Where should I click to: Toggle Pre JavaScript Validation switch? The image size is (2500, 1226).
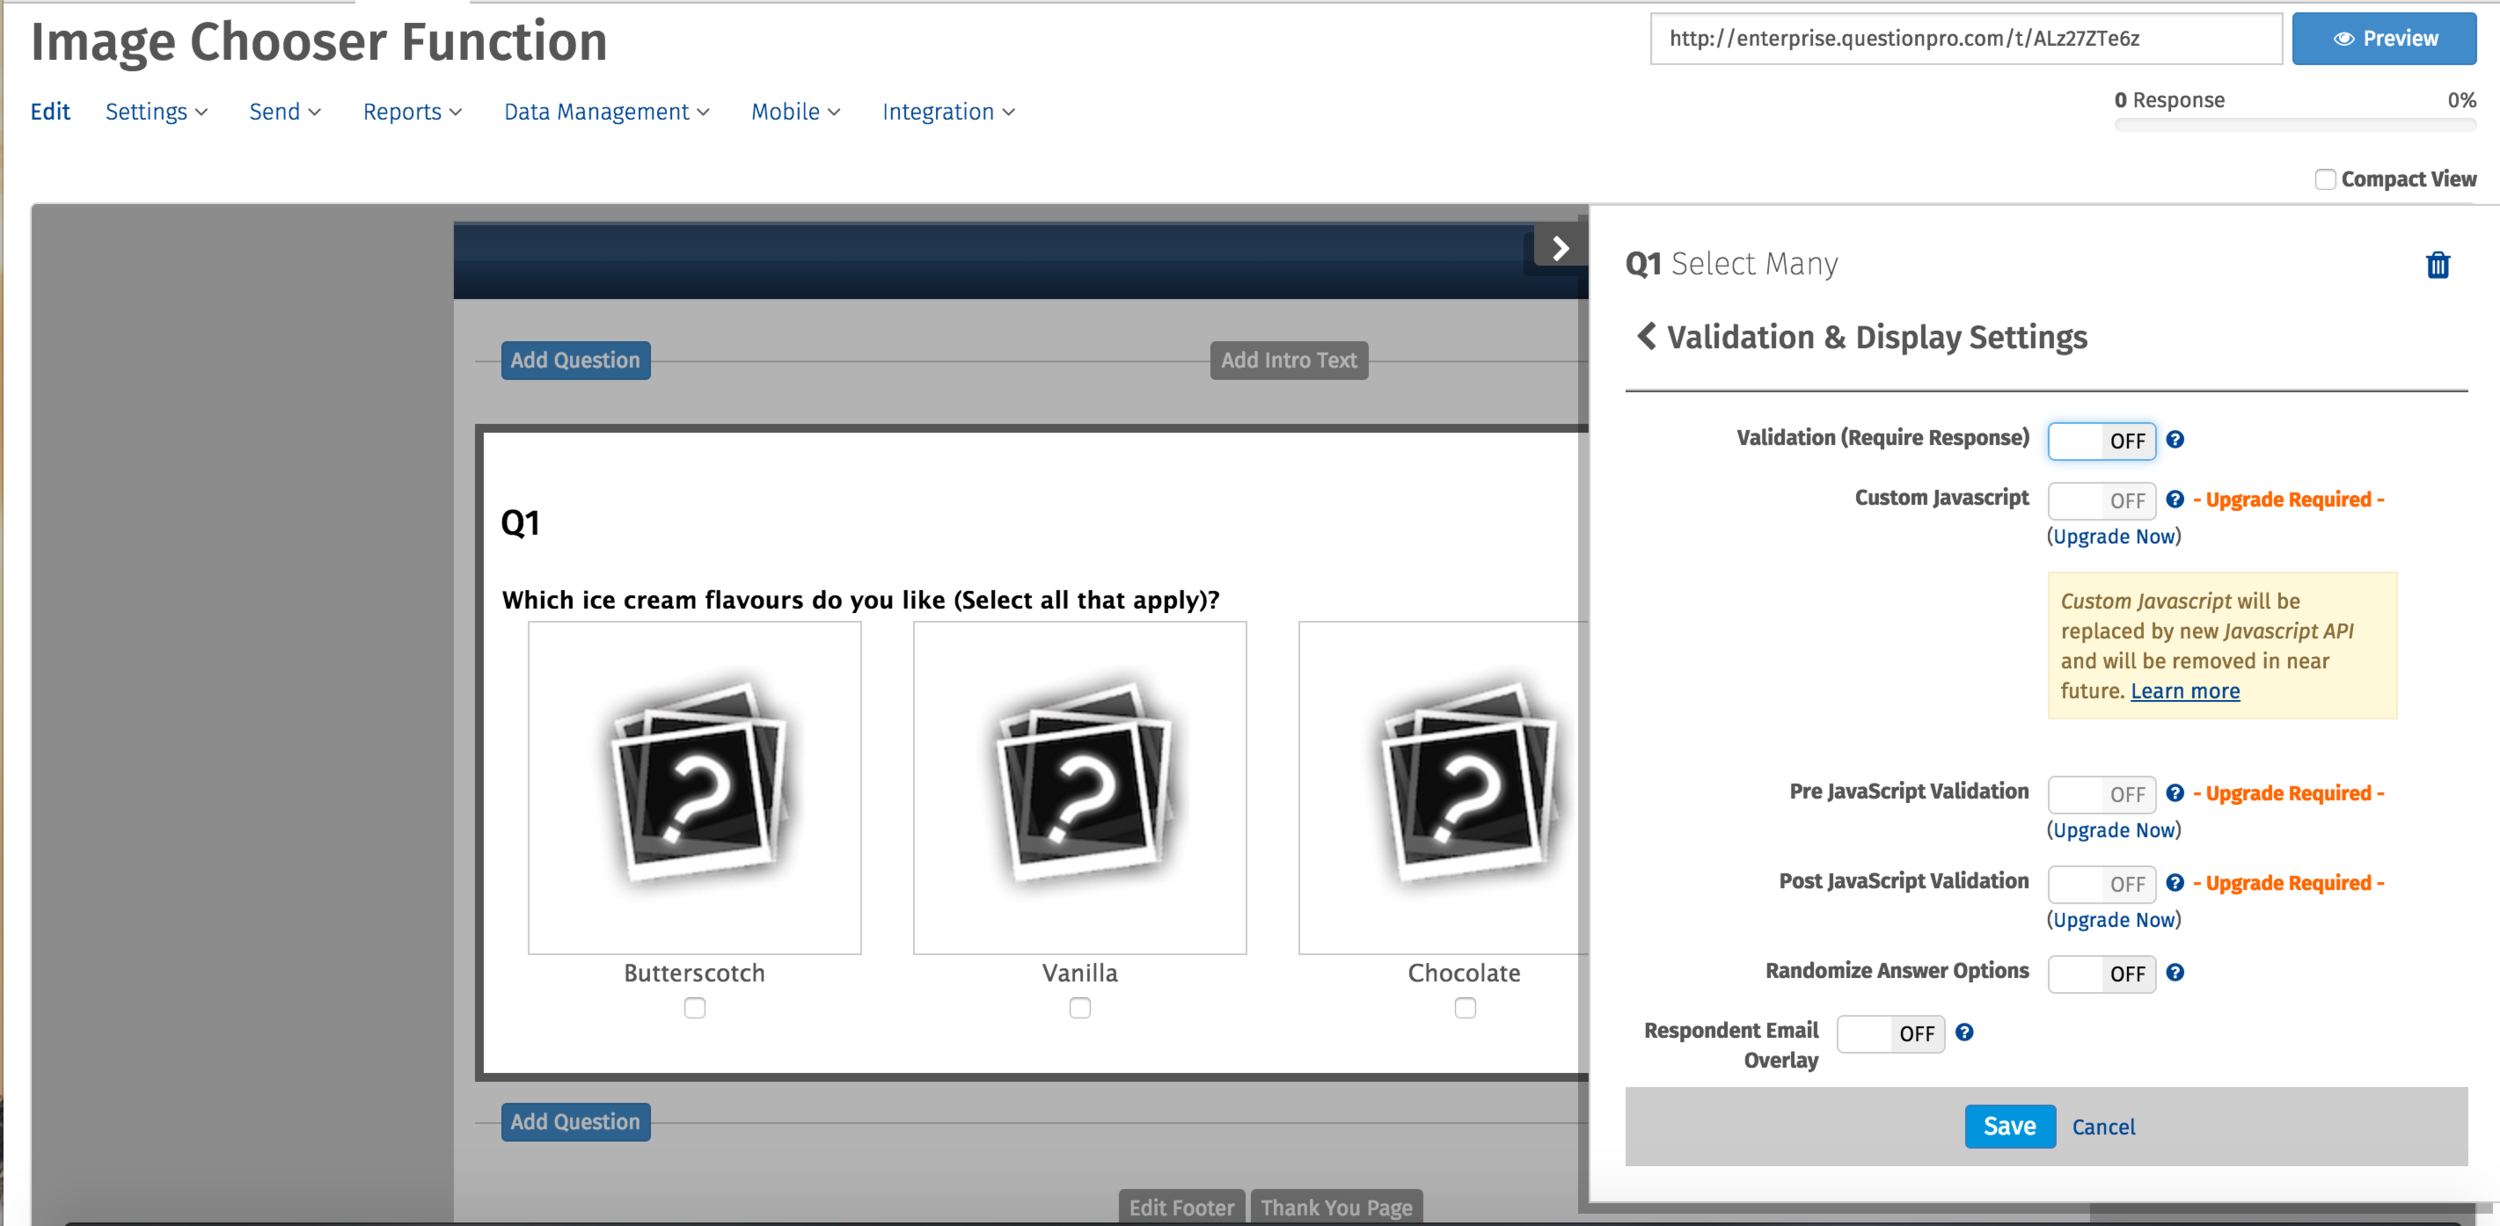click(x=2101, y=794)
